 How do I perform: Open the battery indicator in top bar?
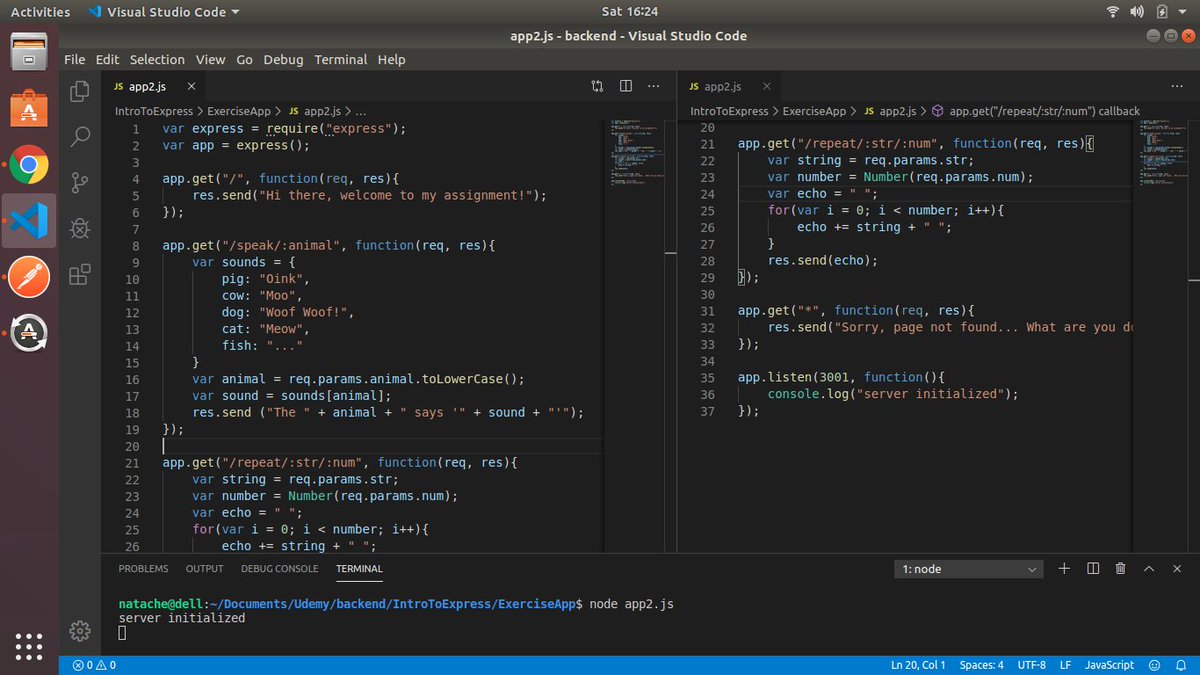point(1162,12)
